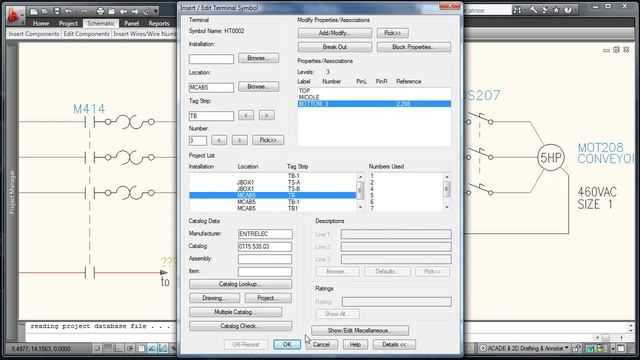The height and width of the screenshot is (360, 640).
Task: Select the Schematic ribbon tab
Action: click(x=101, y=23)
